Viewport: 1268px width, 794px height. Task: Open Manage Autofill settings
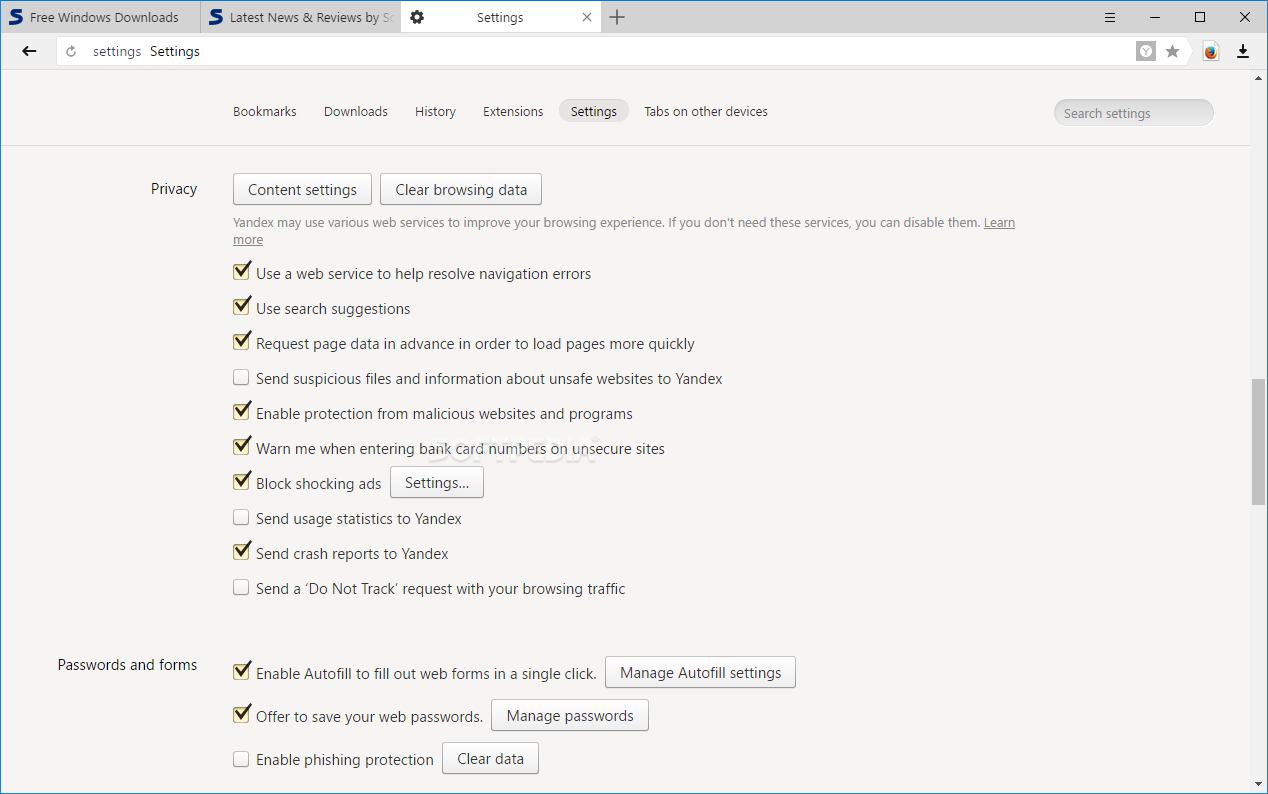(x=701, y=673)
